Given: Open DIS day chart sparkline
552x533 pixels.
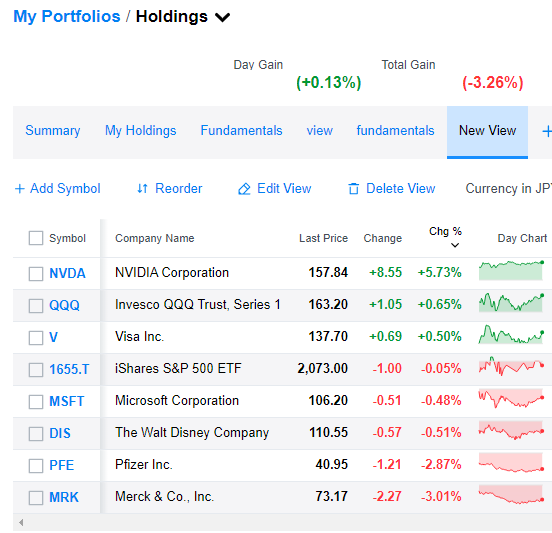Looking at the screenshot, I should pos(511,431).
